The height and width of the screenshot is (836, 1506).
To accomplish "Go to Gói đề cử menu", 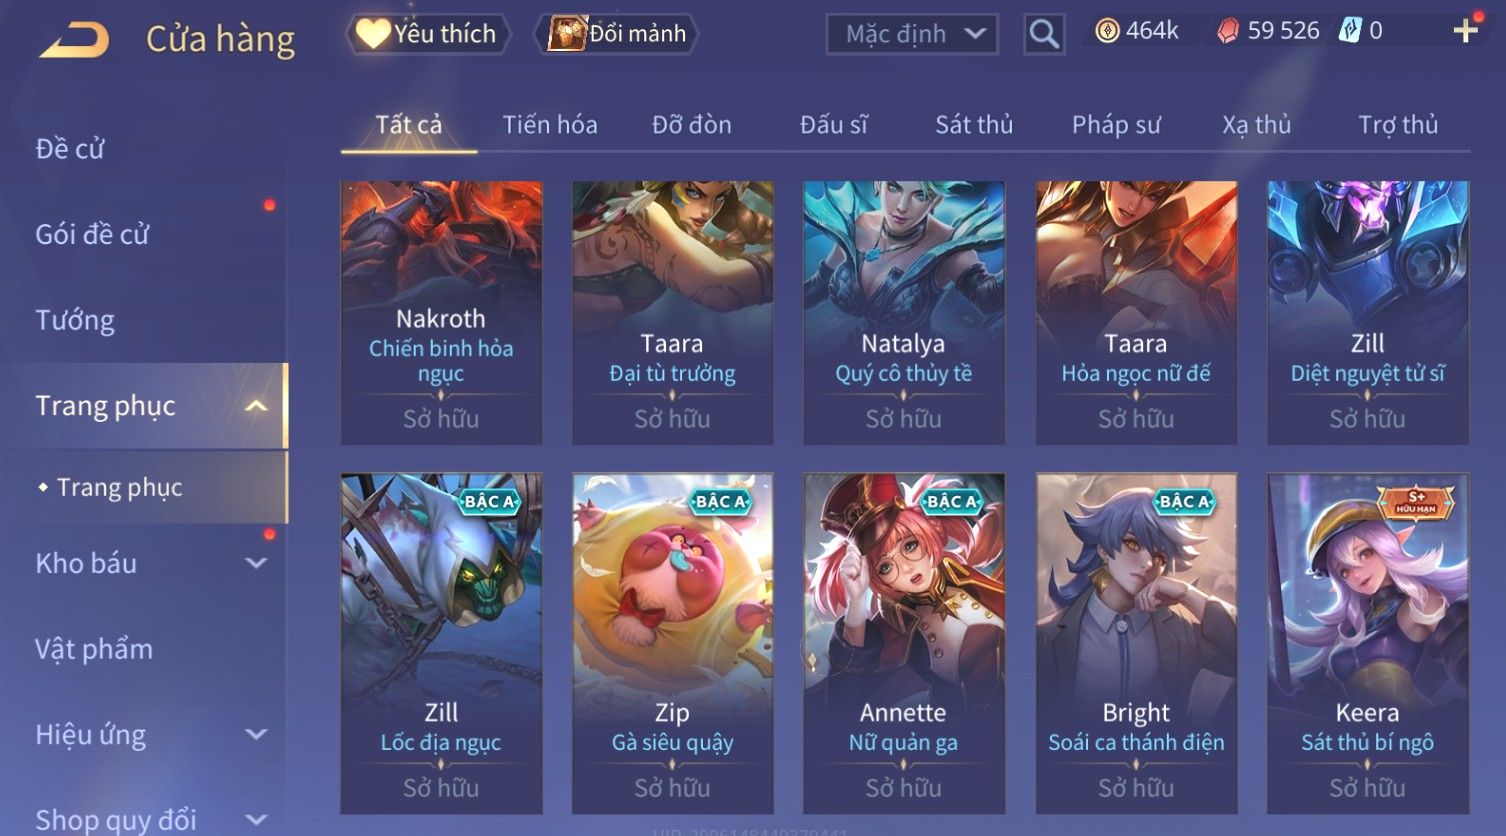I will (x=92, y=235).
